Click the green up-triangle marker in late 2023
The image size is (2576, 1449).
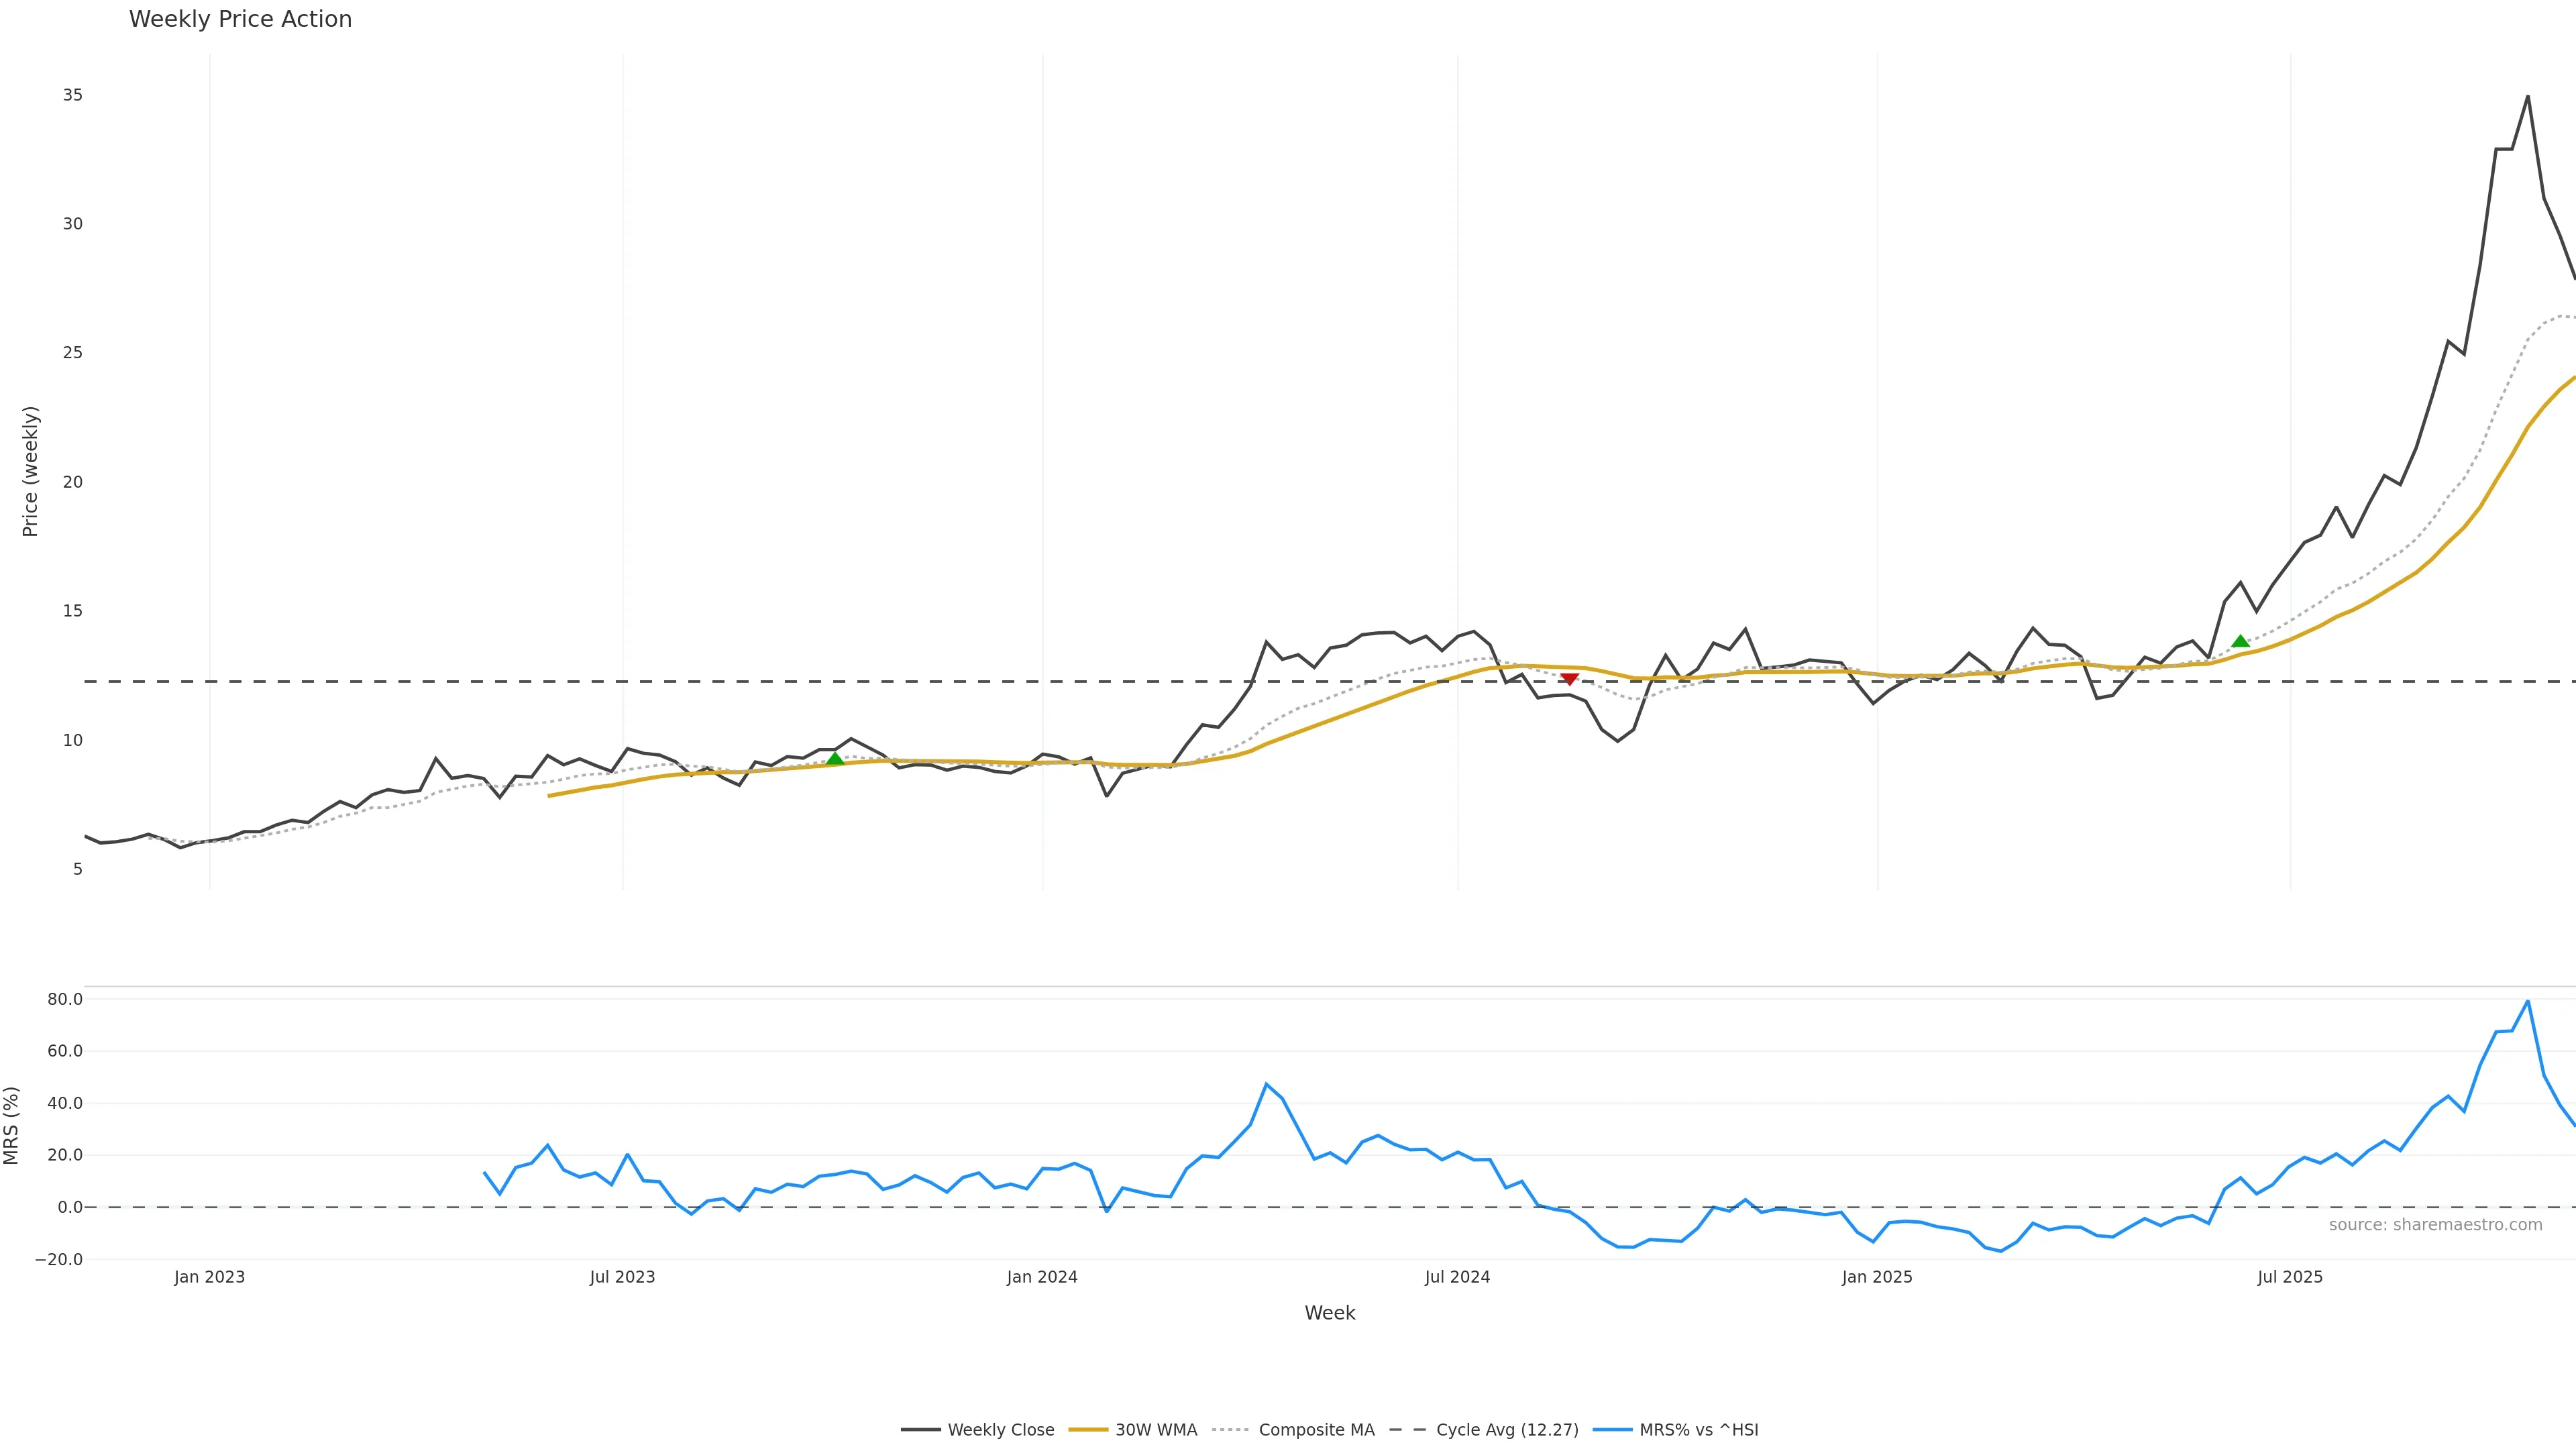pyautogui.click(x=835, y=759)
